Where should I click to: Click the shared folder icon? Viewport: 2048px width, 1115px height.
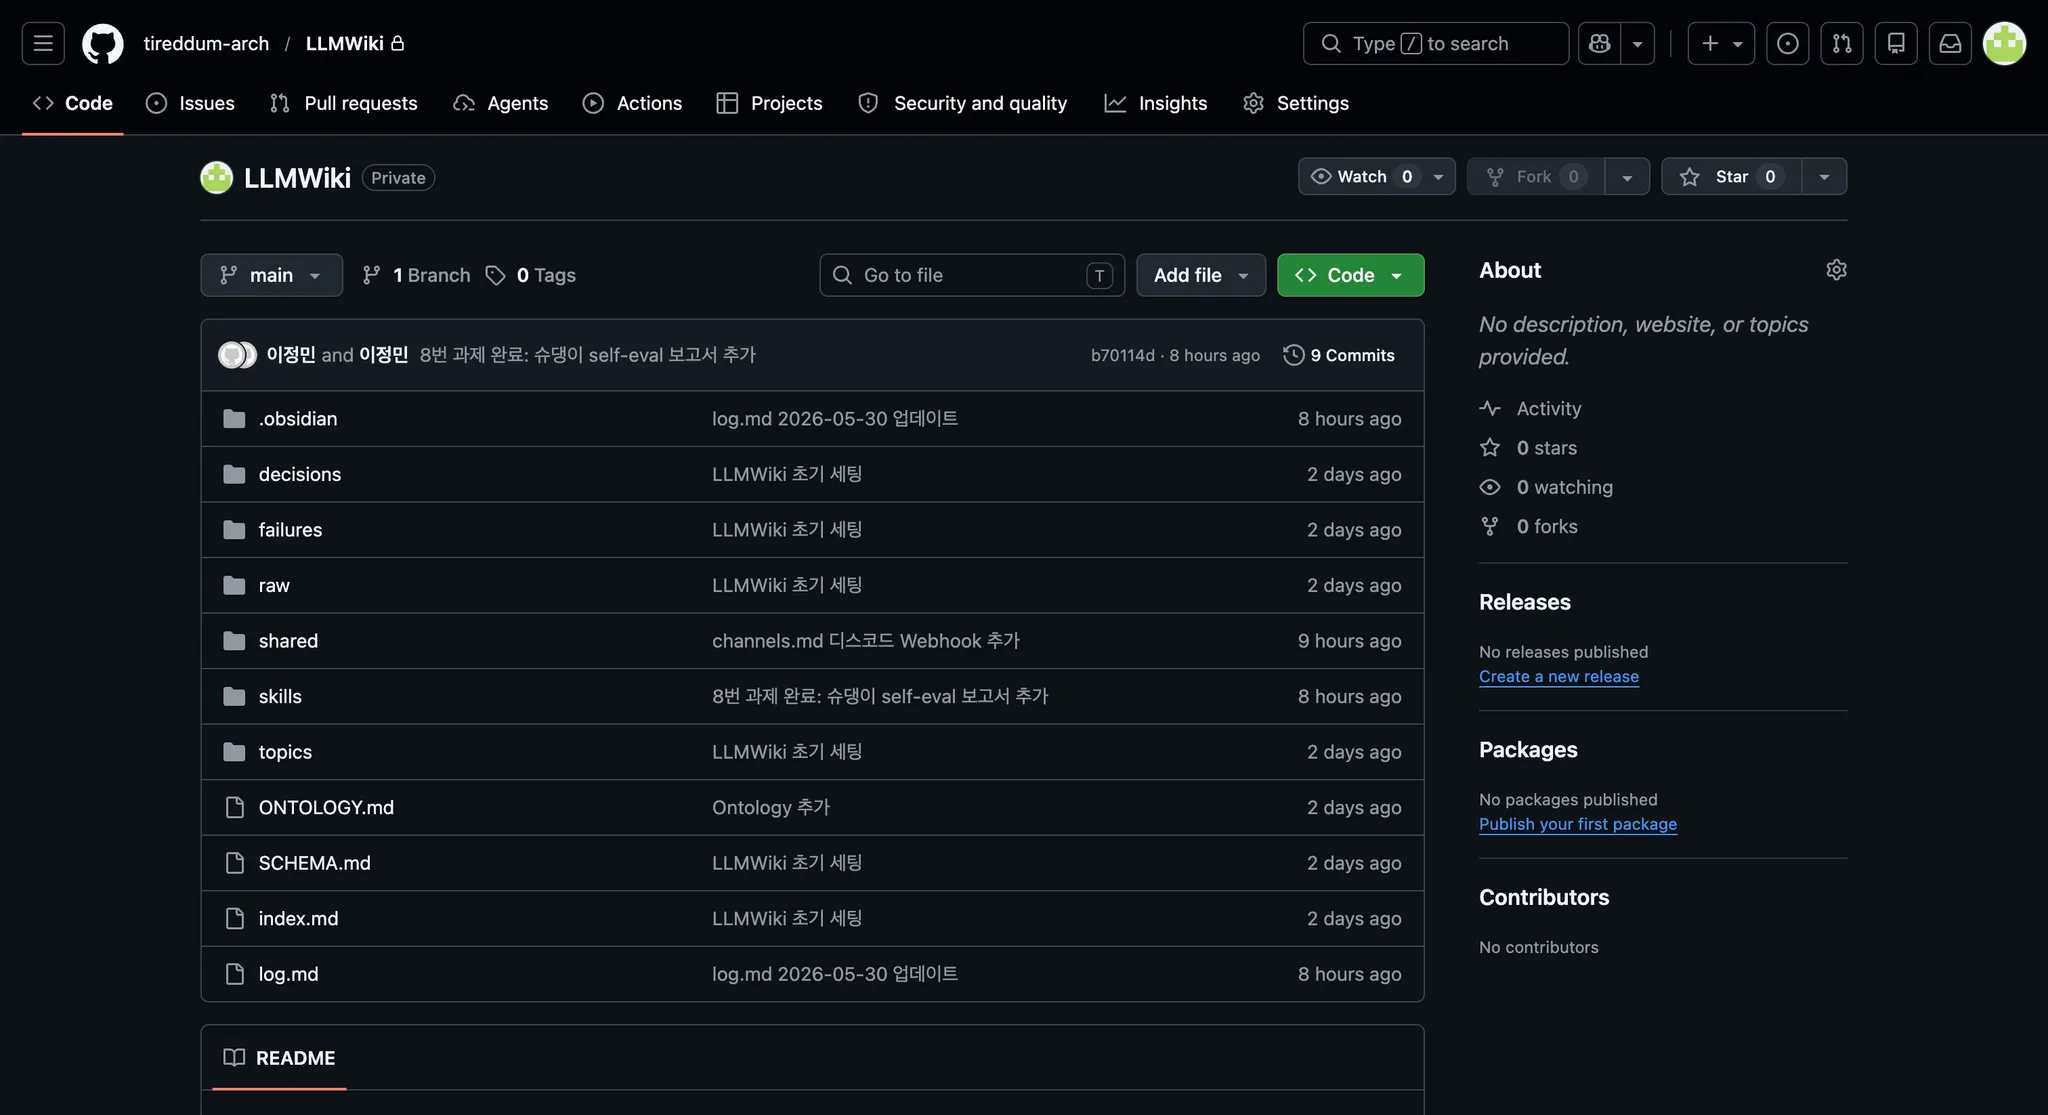[x=234, y=641]
